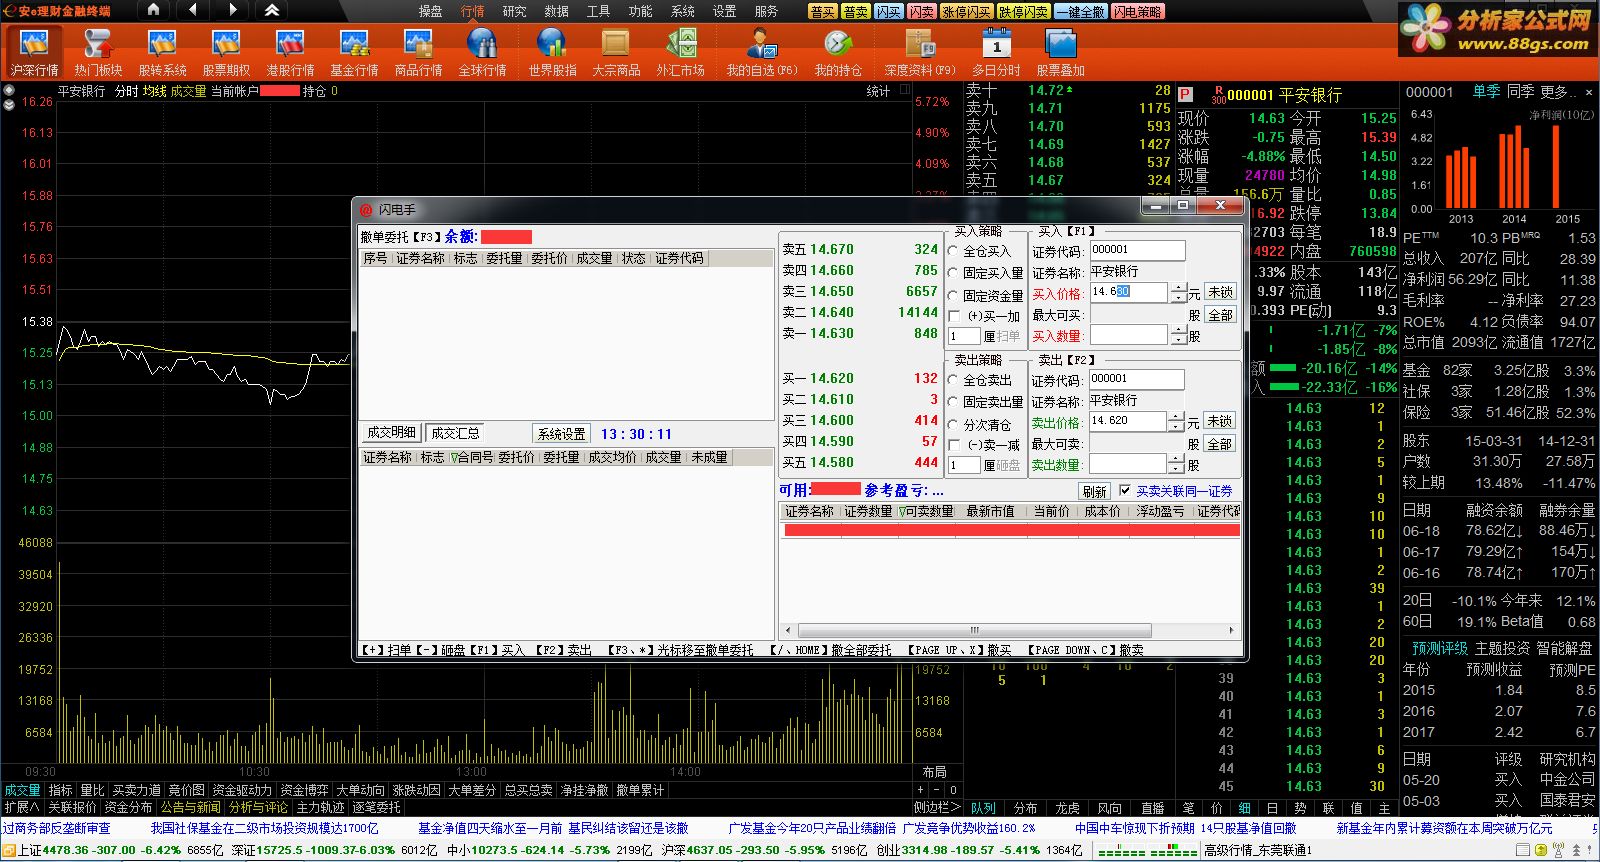Decrease 卖出数量 with spinner down arrow

click(x=1177, y=469)
